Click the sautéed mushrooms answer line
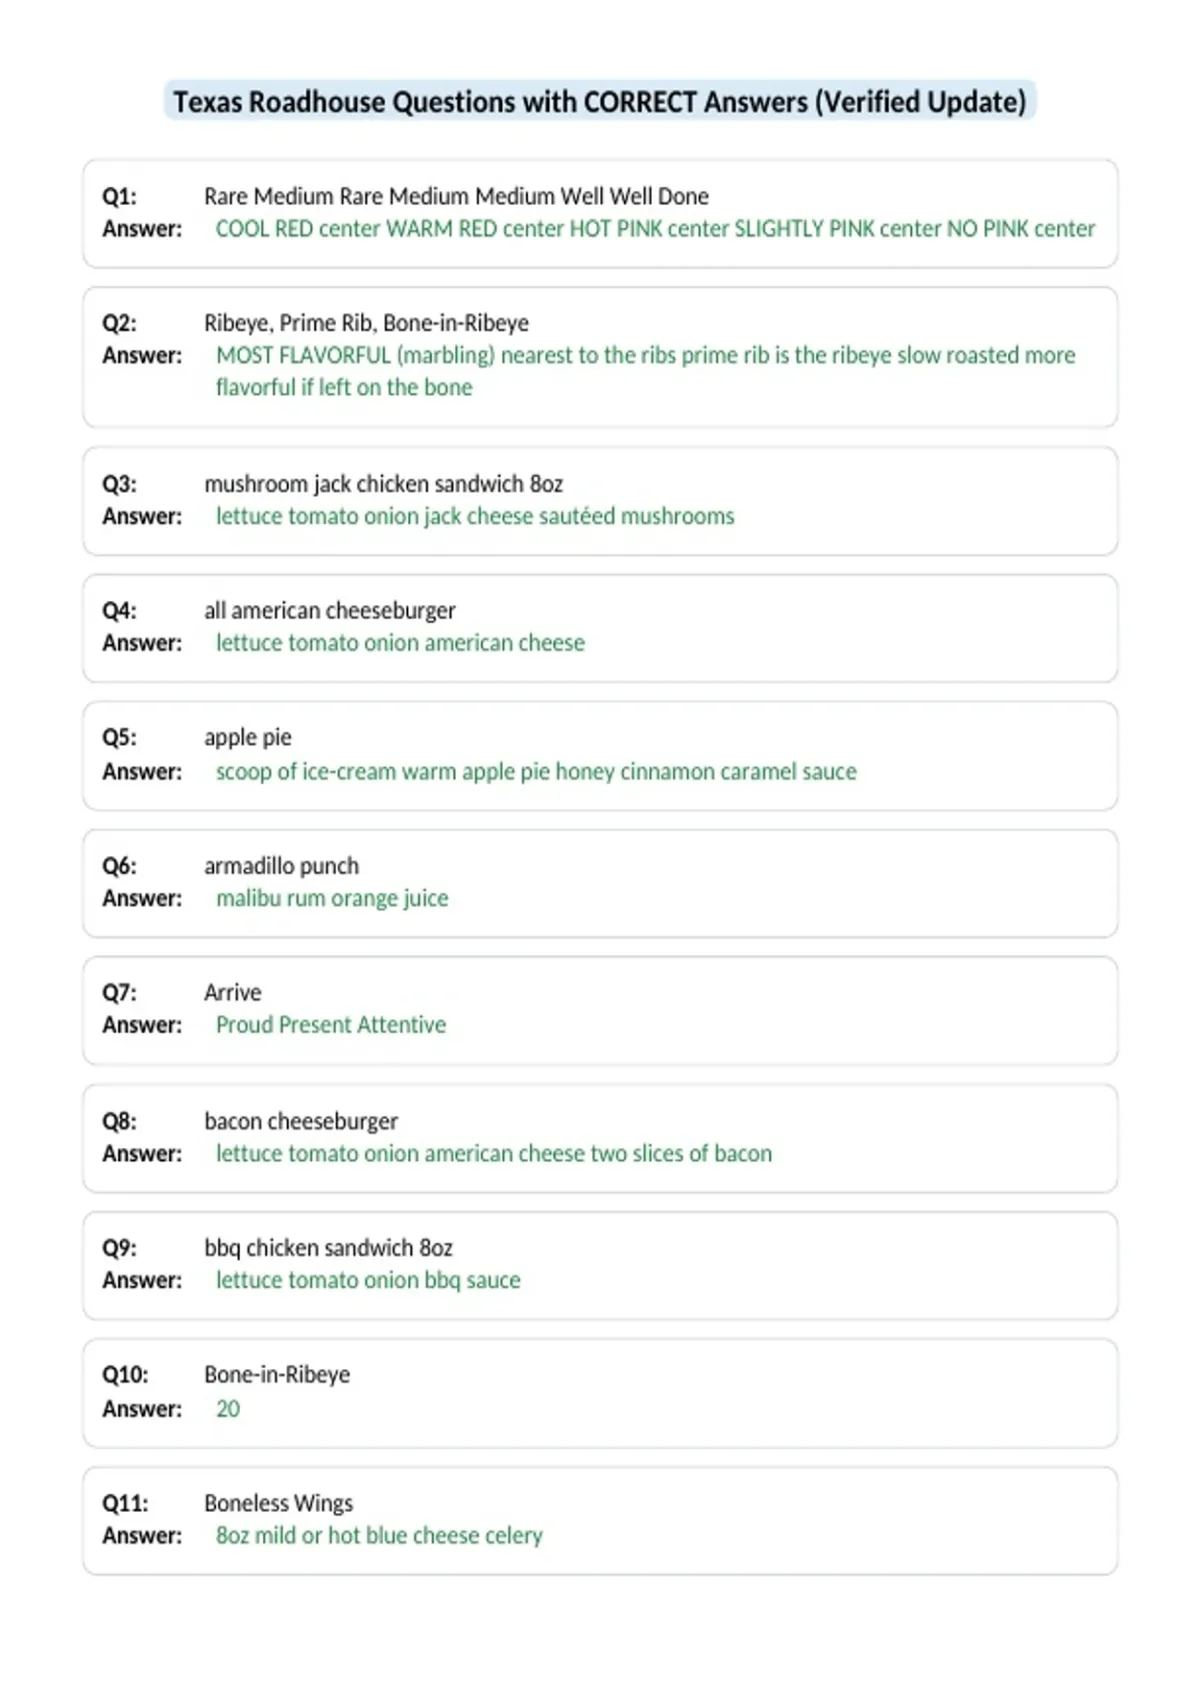 (475, 516)
